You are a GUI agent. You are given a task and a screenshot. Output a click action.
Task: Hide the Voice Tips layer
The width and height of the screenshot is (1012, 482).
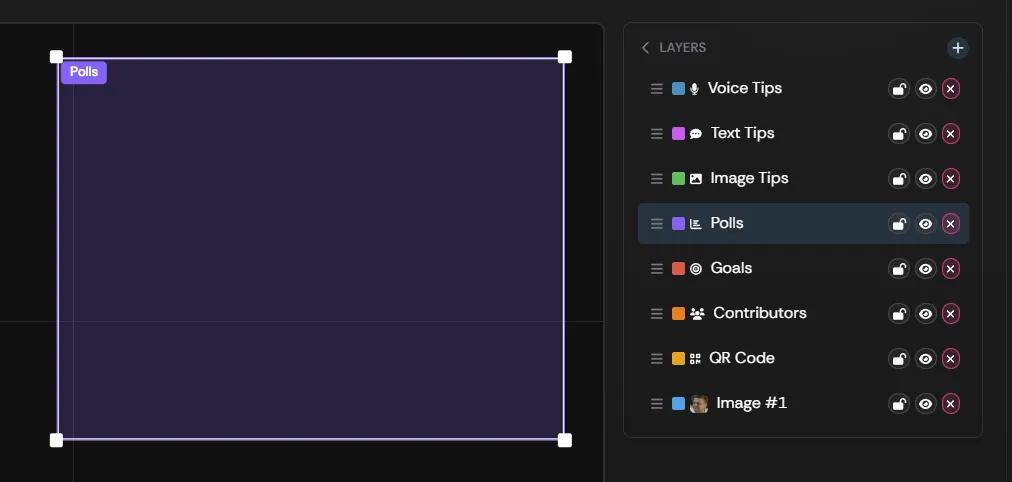[926, 89]
